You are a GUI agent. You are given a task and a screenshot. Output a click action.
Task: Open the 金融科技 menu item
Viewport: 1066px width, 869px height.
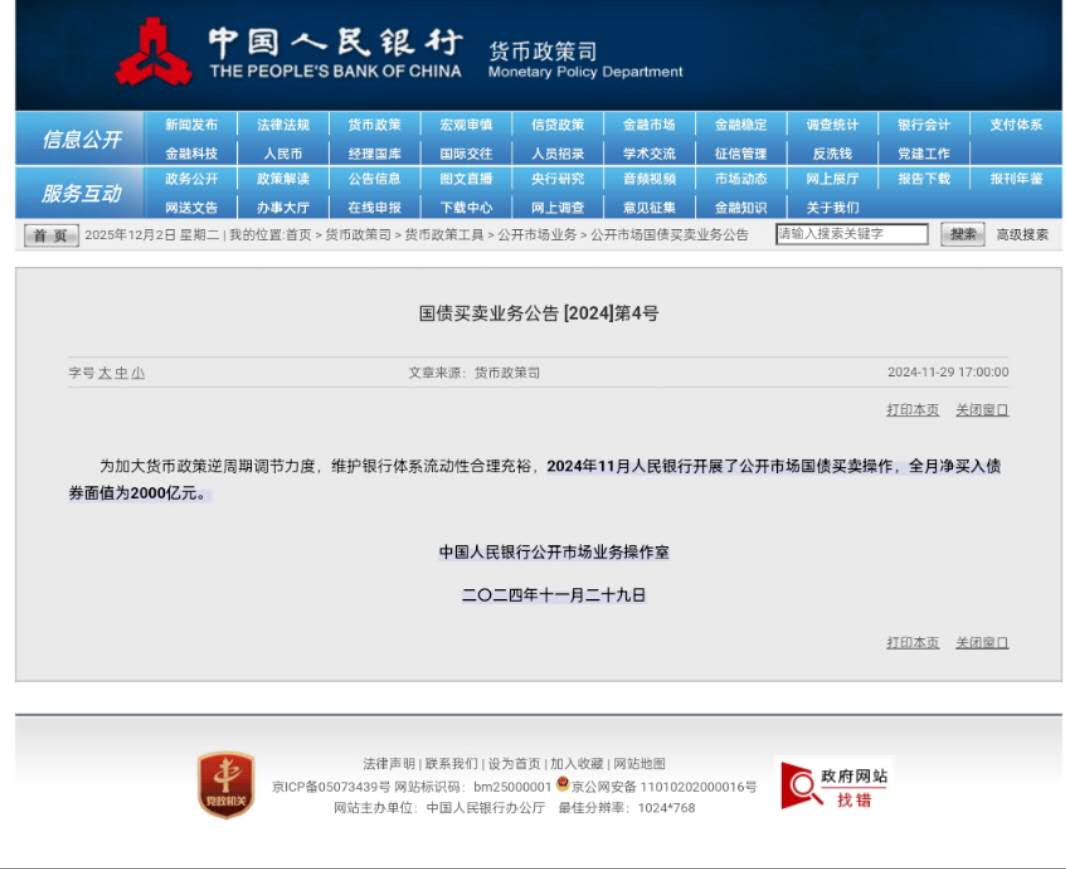[x=191, y=154]
